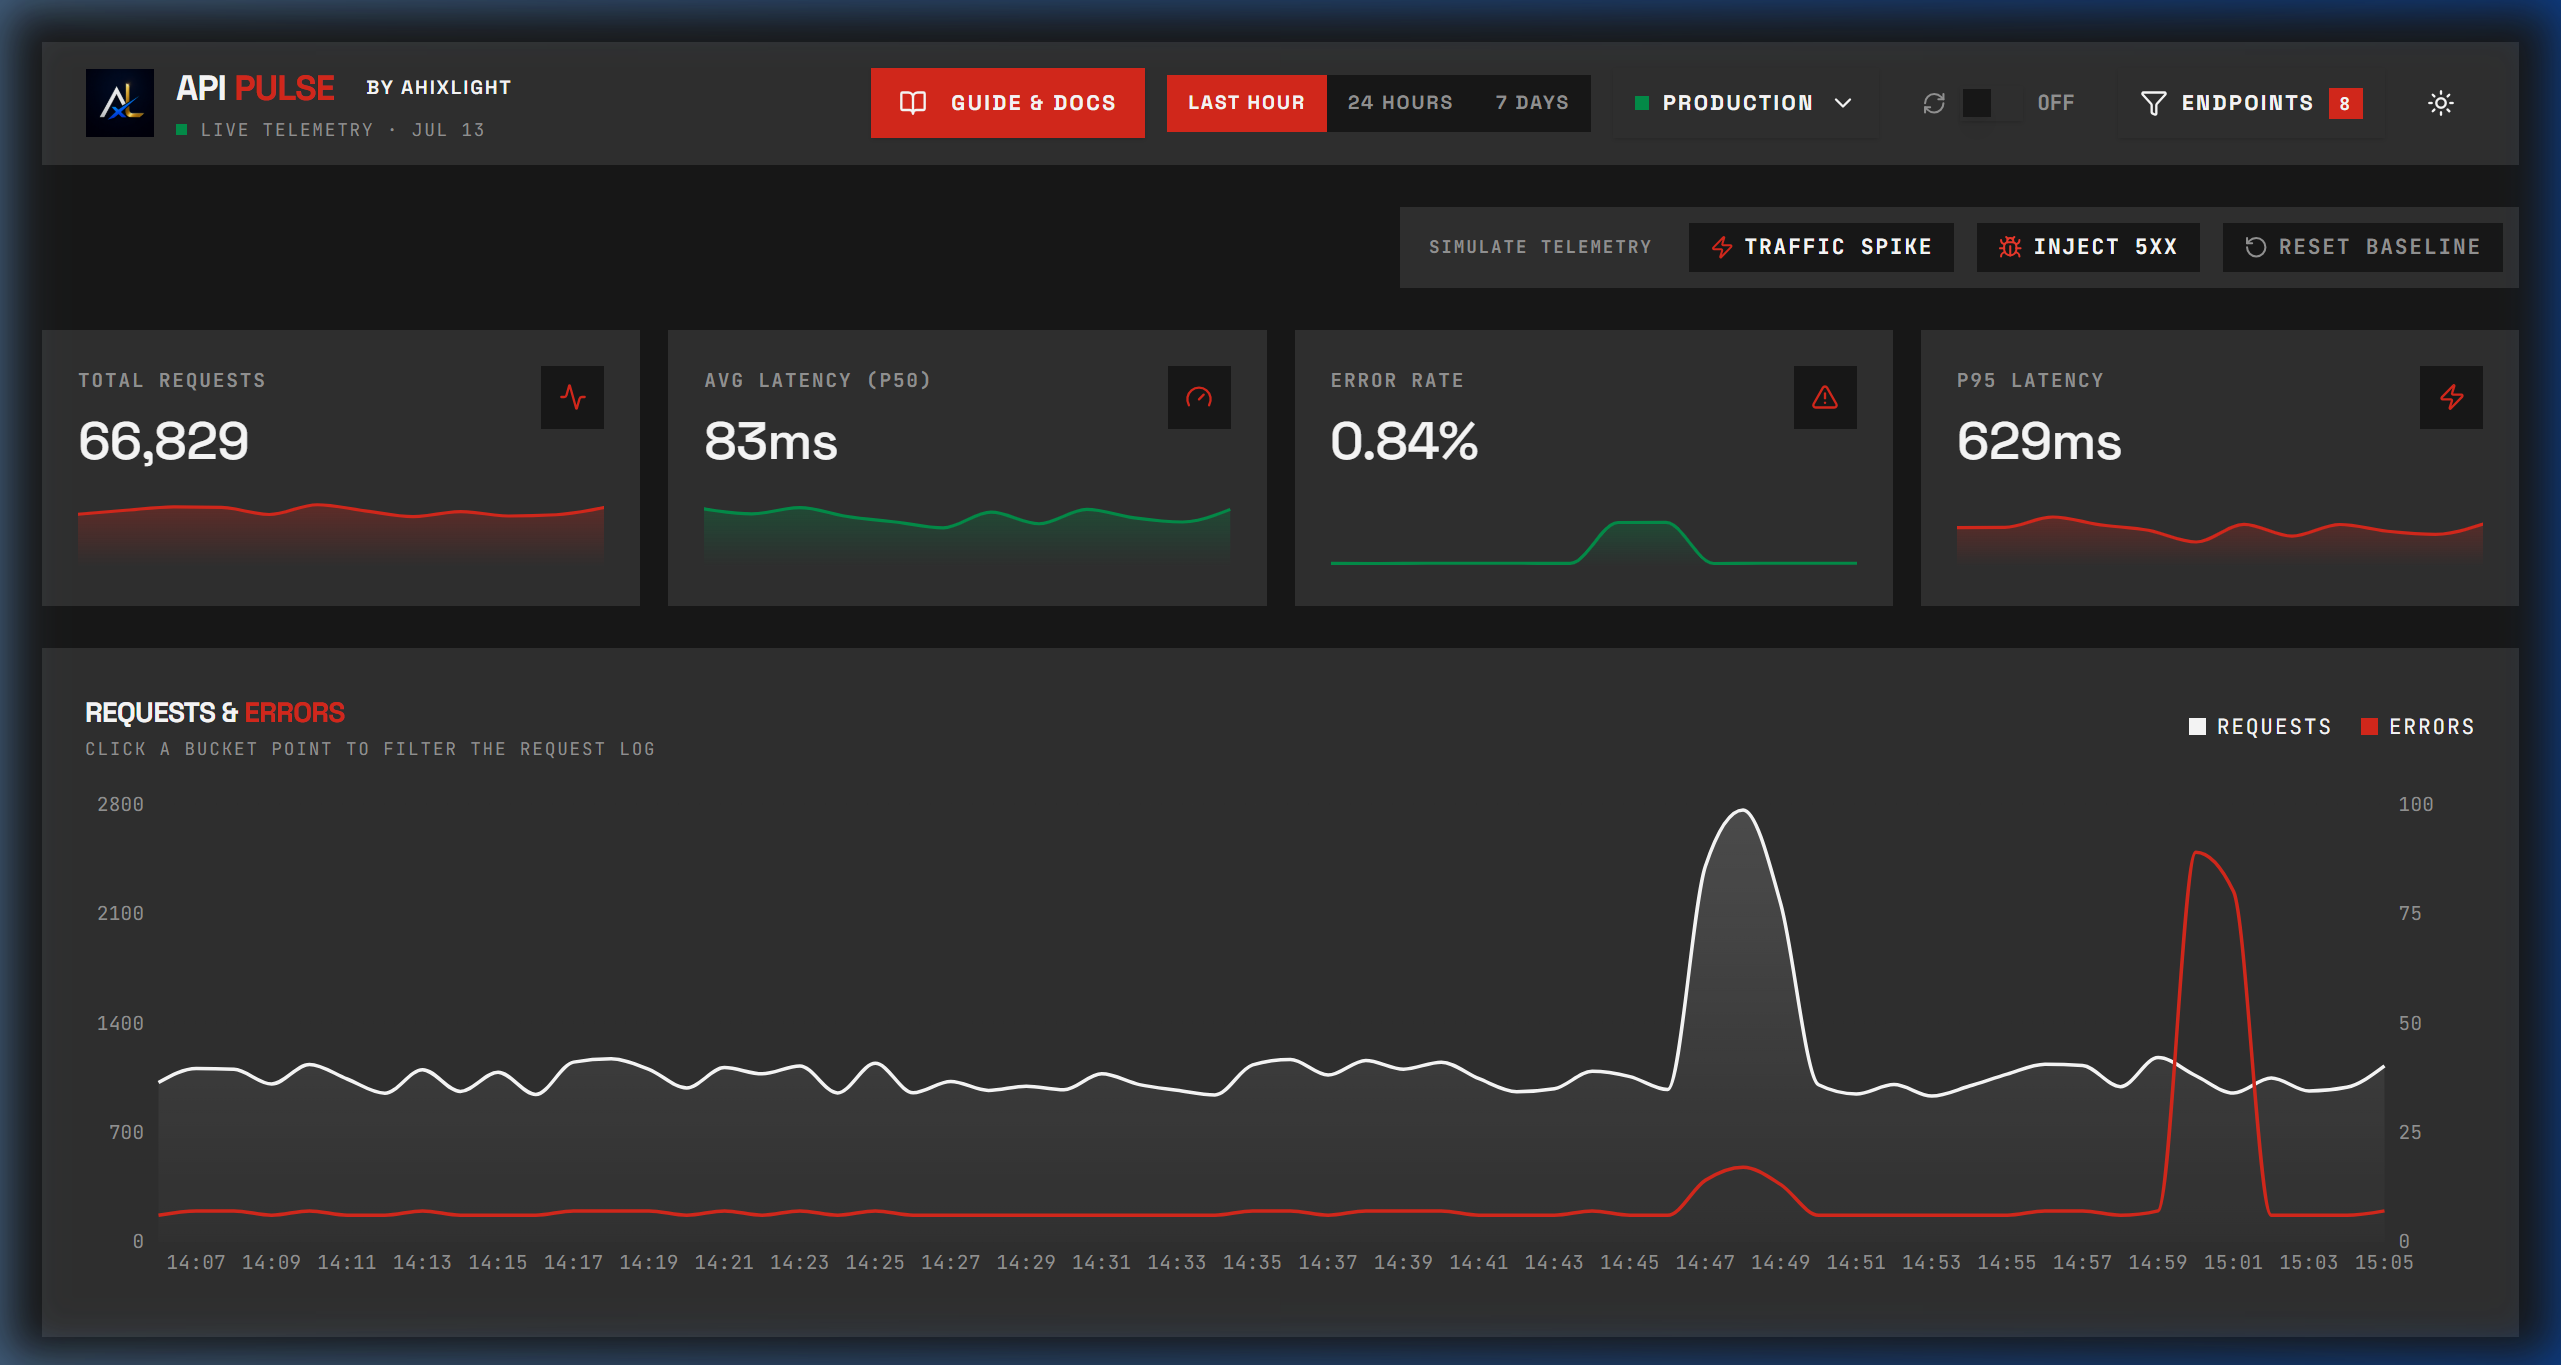Open the Production environment dropdown
Viewport: 2561px width, 1365px height.
(1744, 103)
